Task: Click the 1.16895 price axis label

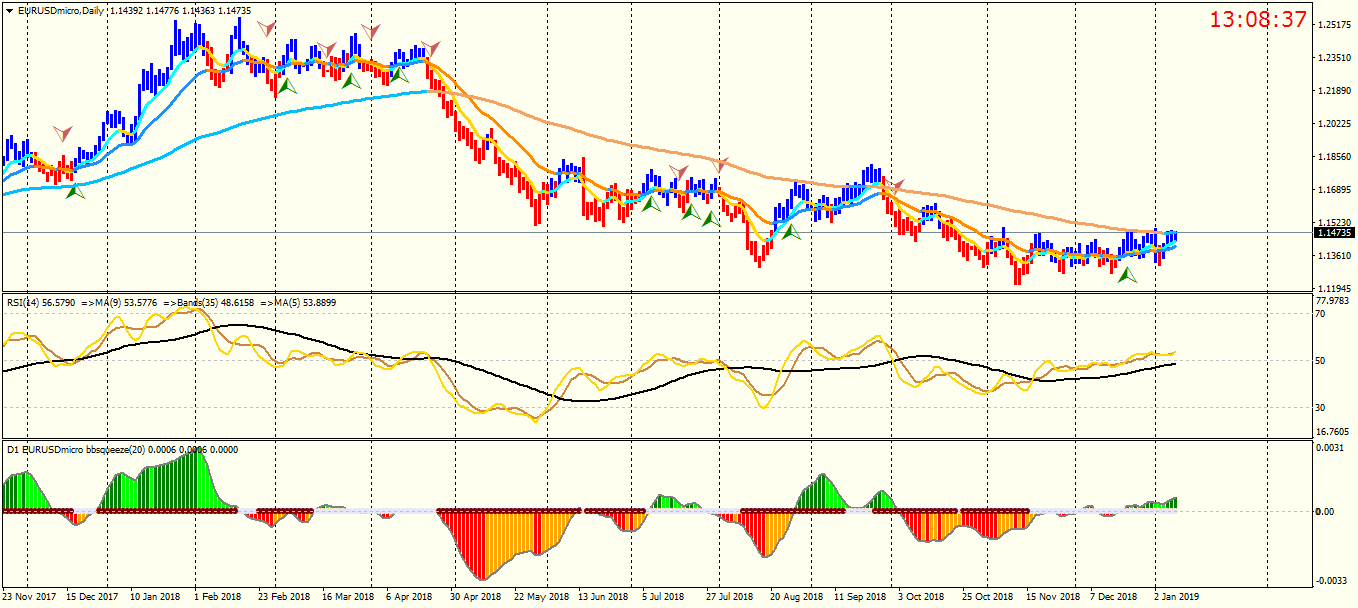Action: pyautogui.click(x=1336, y=190)
